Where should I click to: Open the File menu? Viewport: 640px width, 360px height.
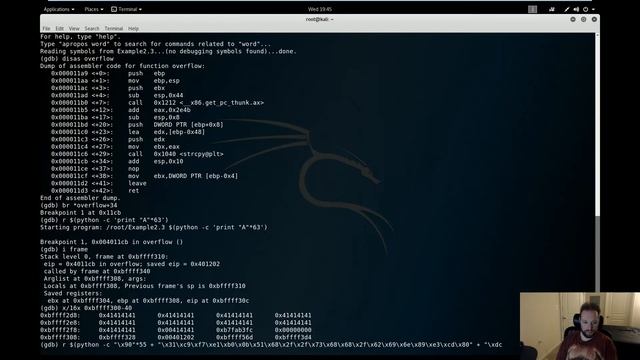[x=46, y=29]
